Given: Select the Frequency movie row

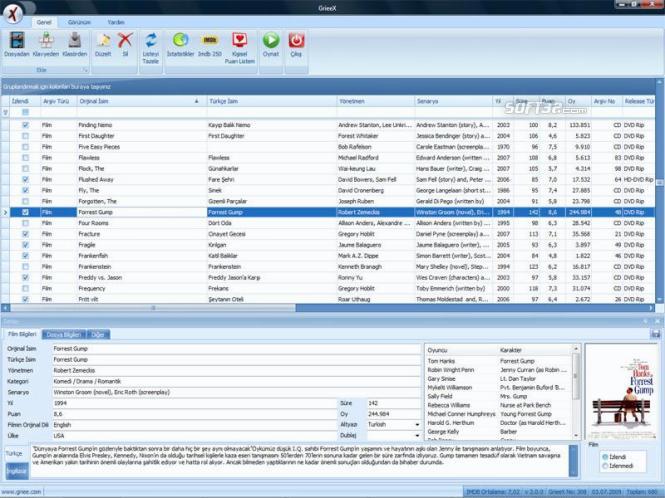Looking at the screenshot, I should click(x=329, y=288).
